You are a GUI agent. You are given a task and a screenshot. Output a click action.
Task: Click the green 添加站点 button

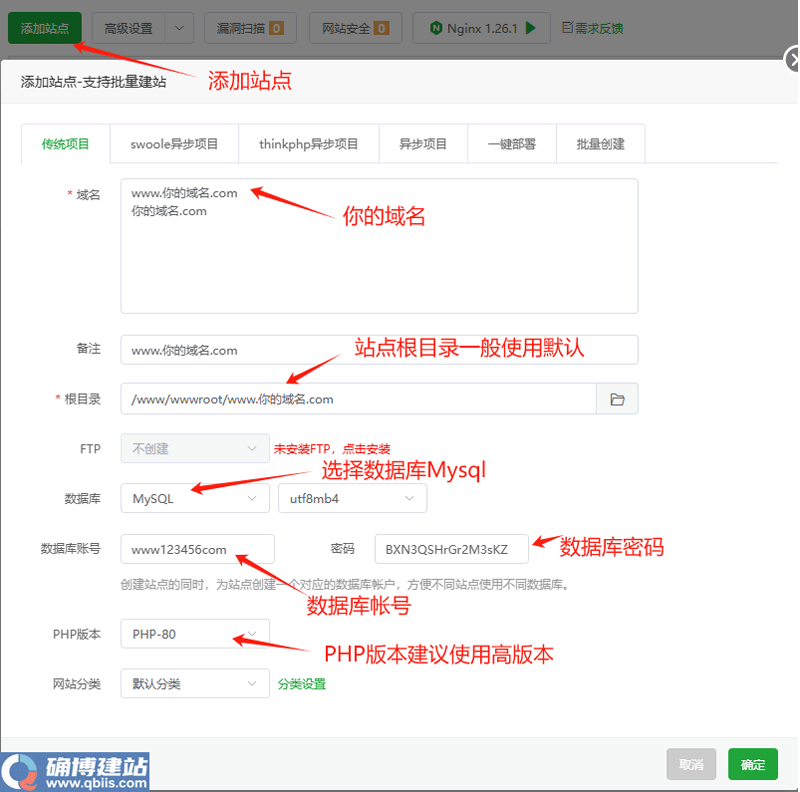pyautogui.click(x=43, y=28)
